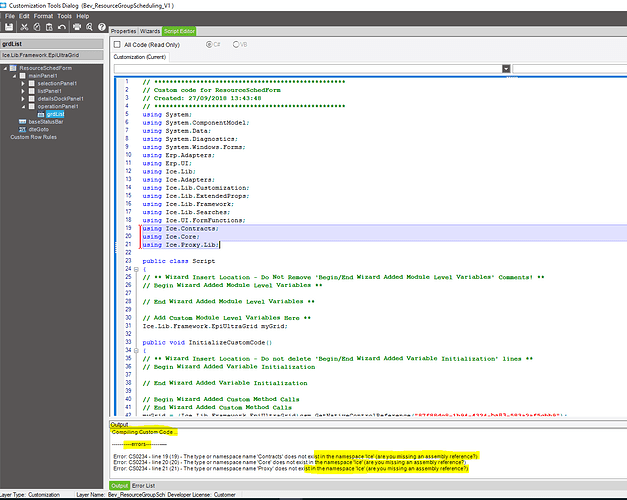Switch to the Wizards tab
This screenshot has height=500, width=627.
(x=150, y=31)
